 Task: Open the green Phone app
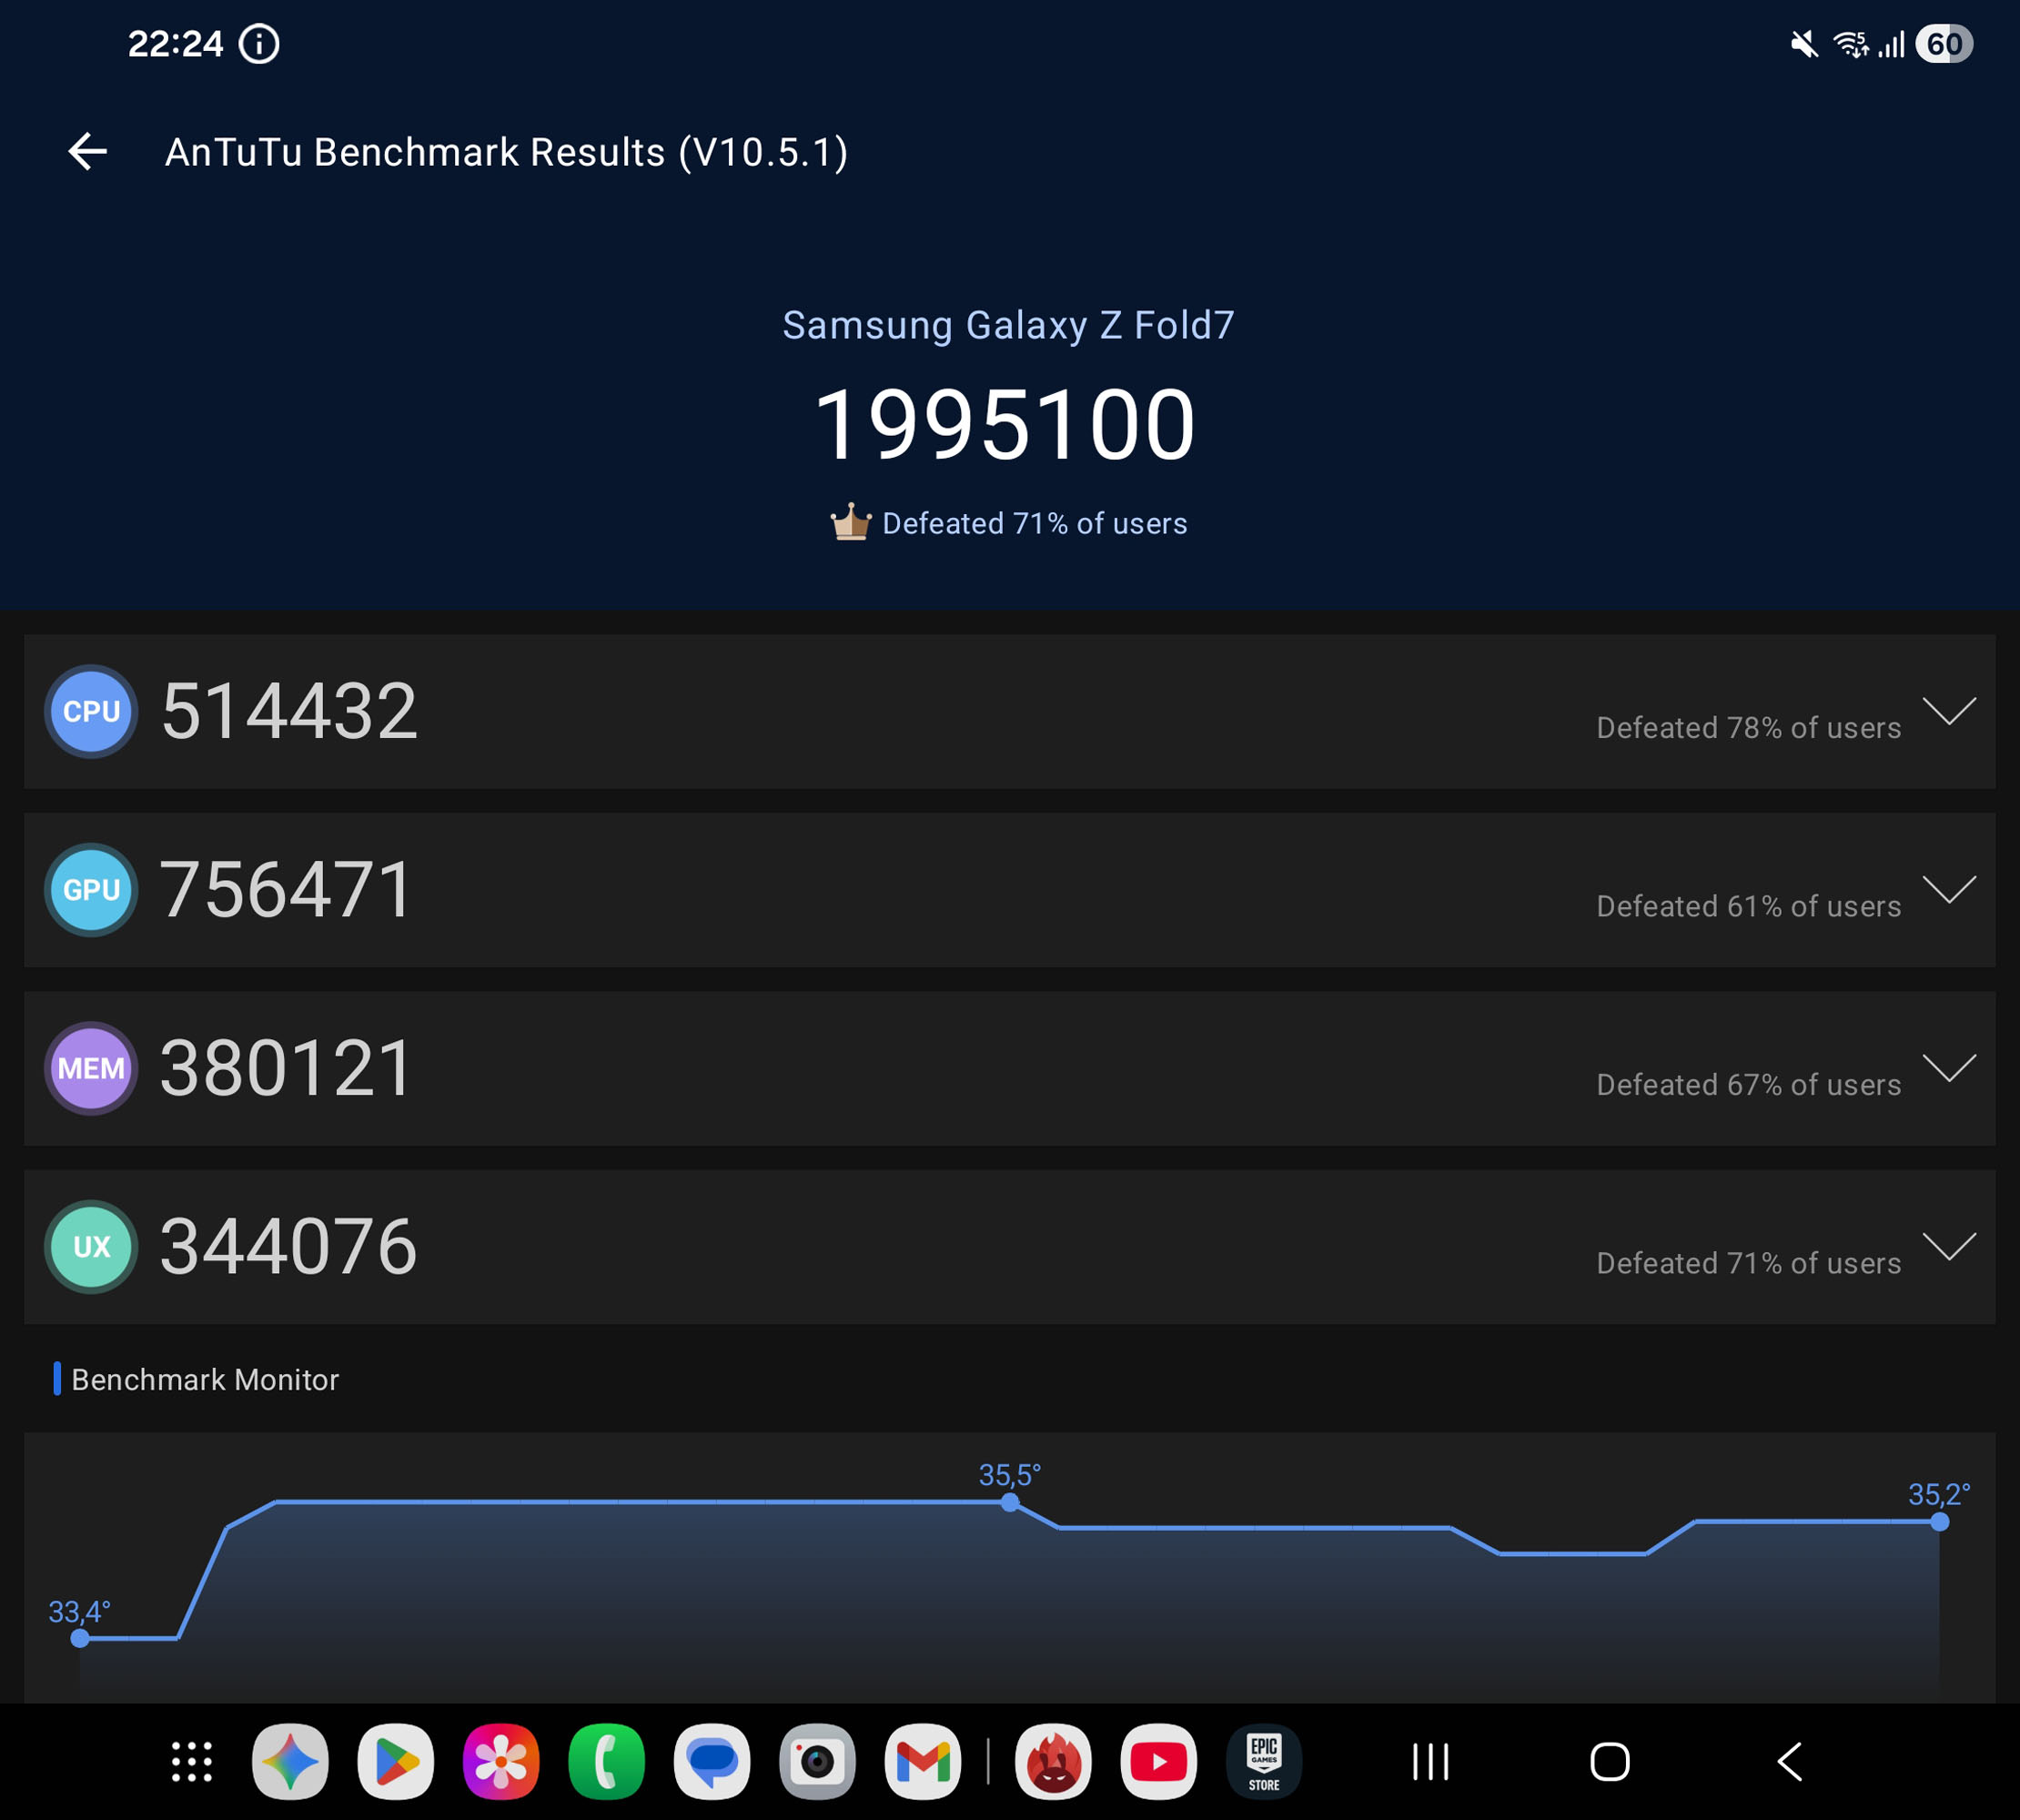point(607,1762)
